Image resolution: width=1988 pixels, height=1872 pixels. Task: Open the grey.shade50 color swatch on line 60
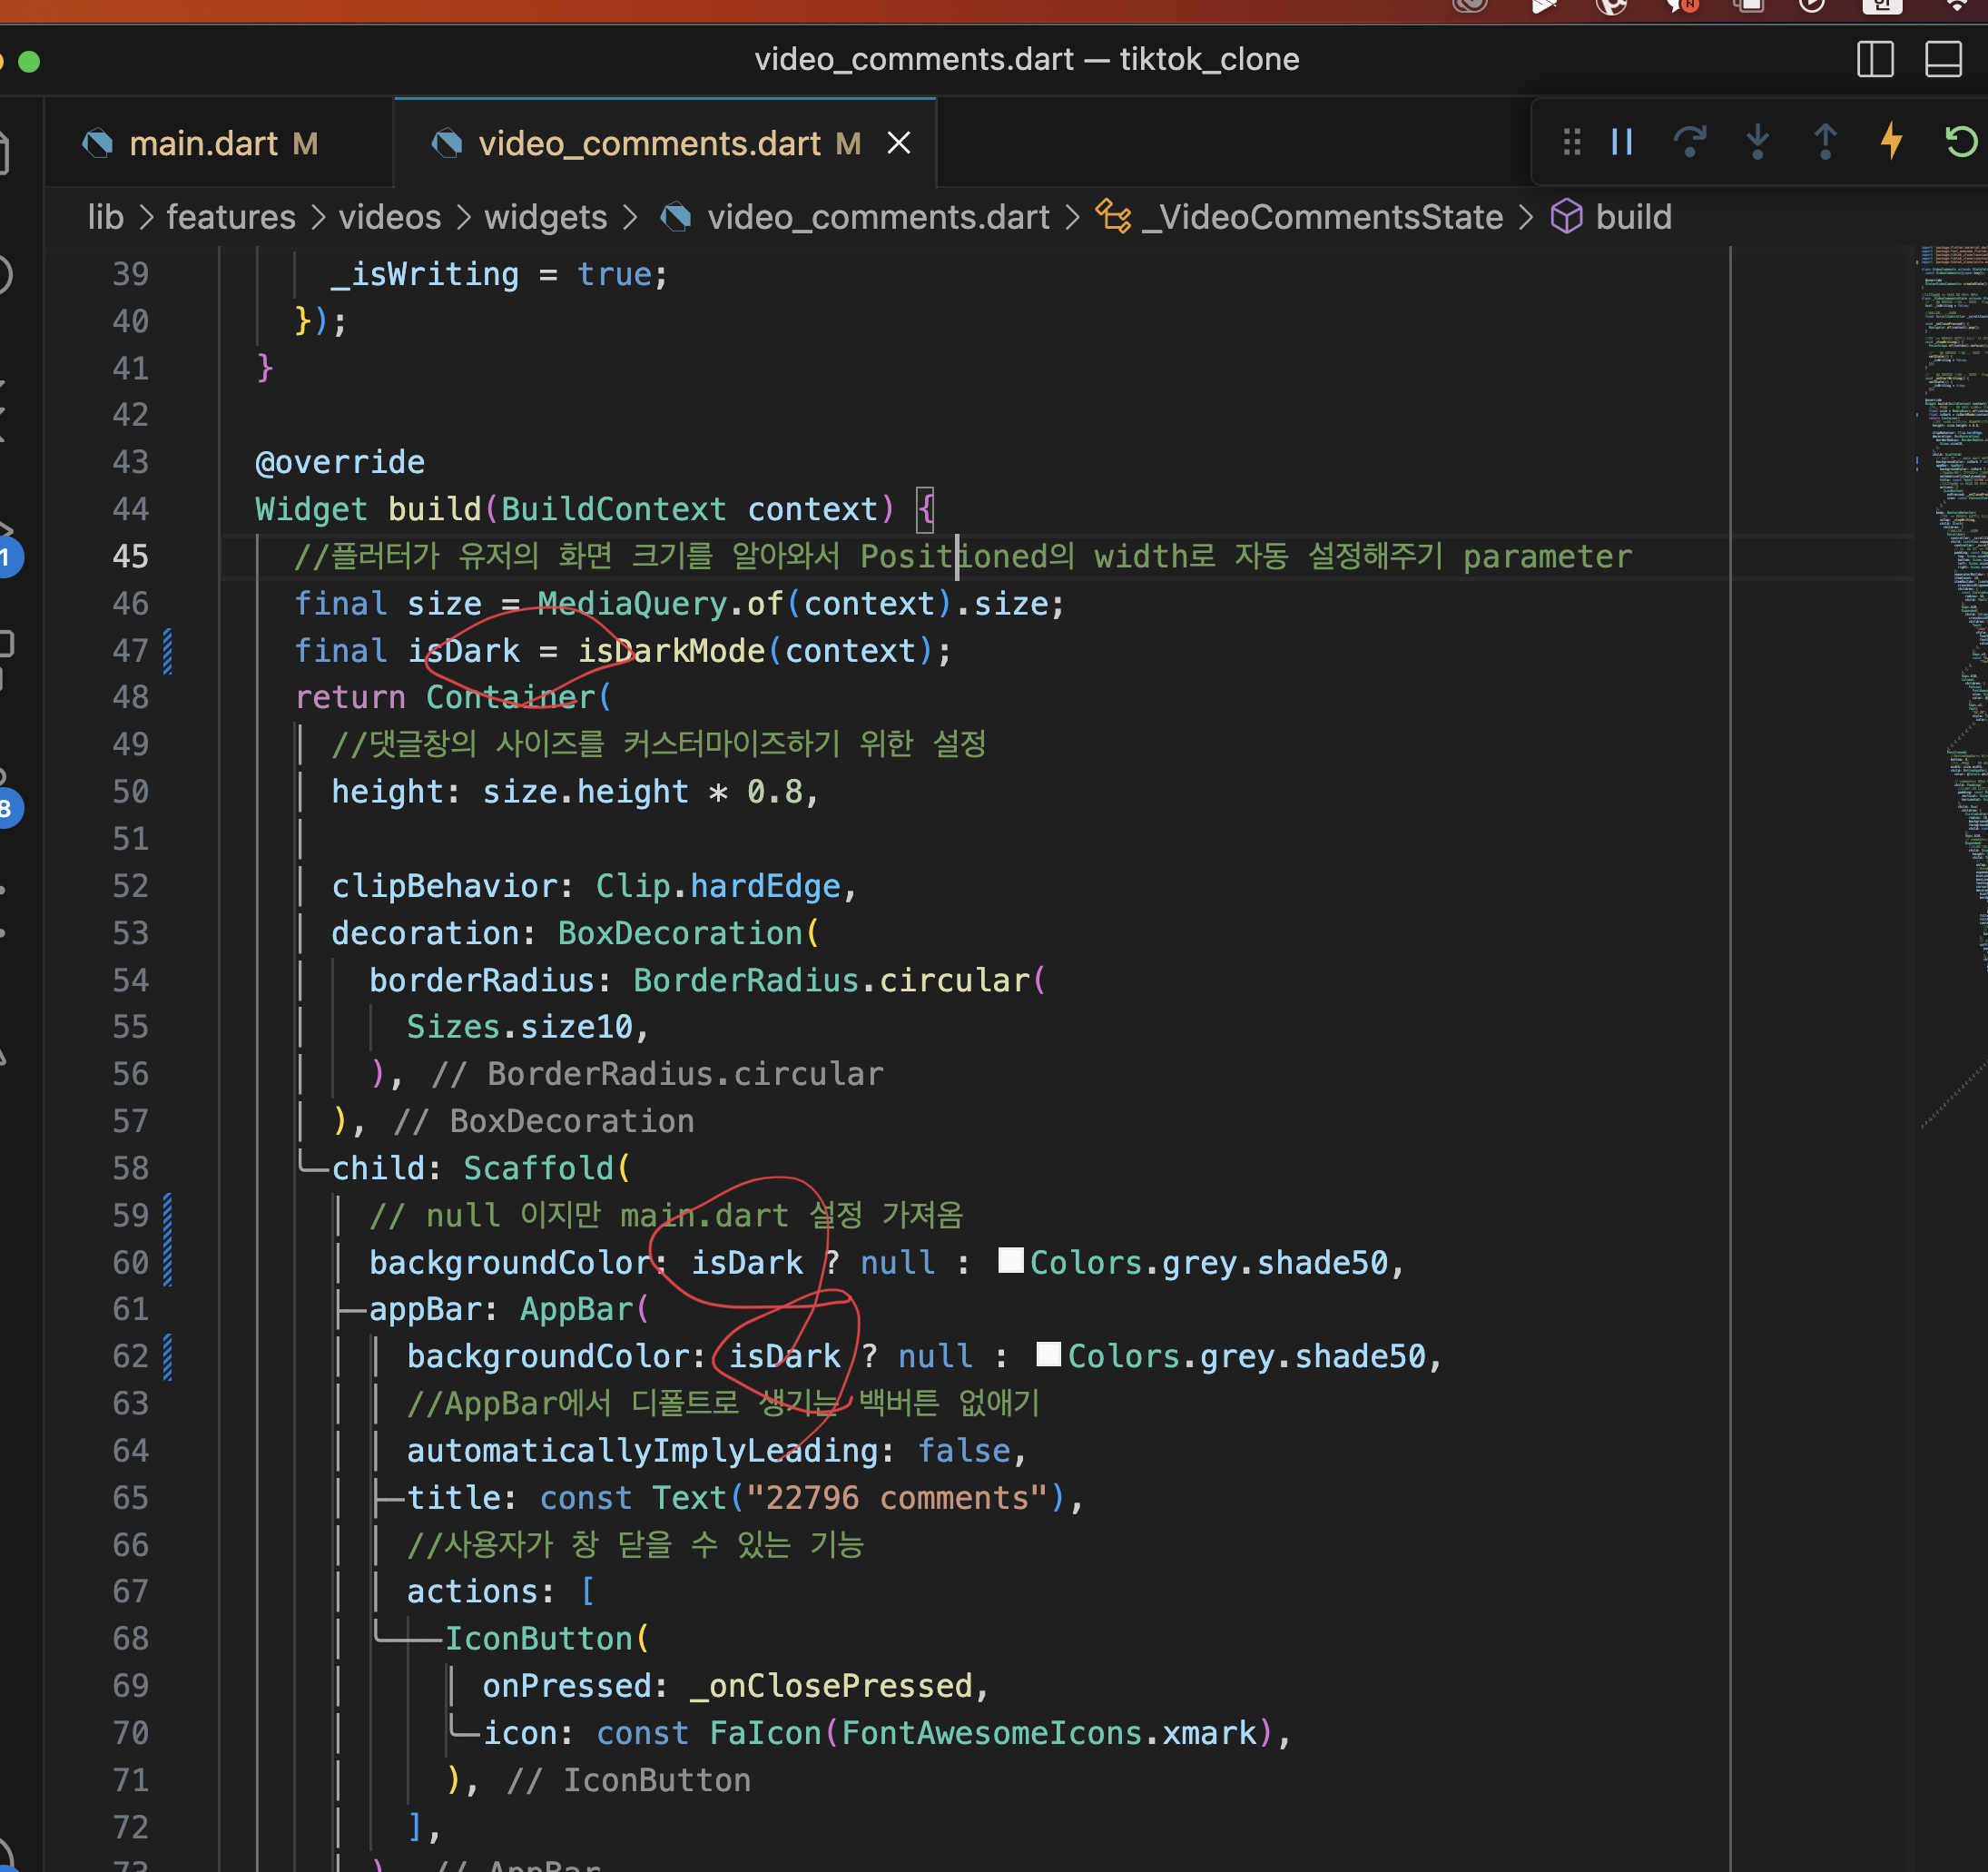pyautogui.click(x=1011, y=1261)
